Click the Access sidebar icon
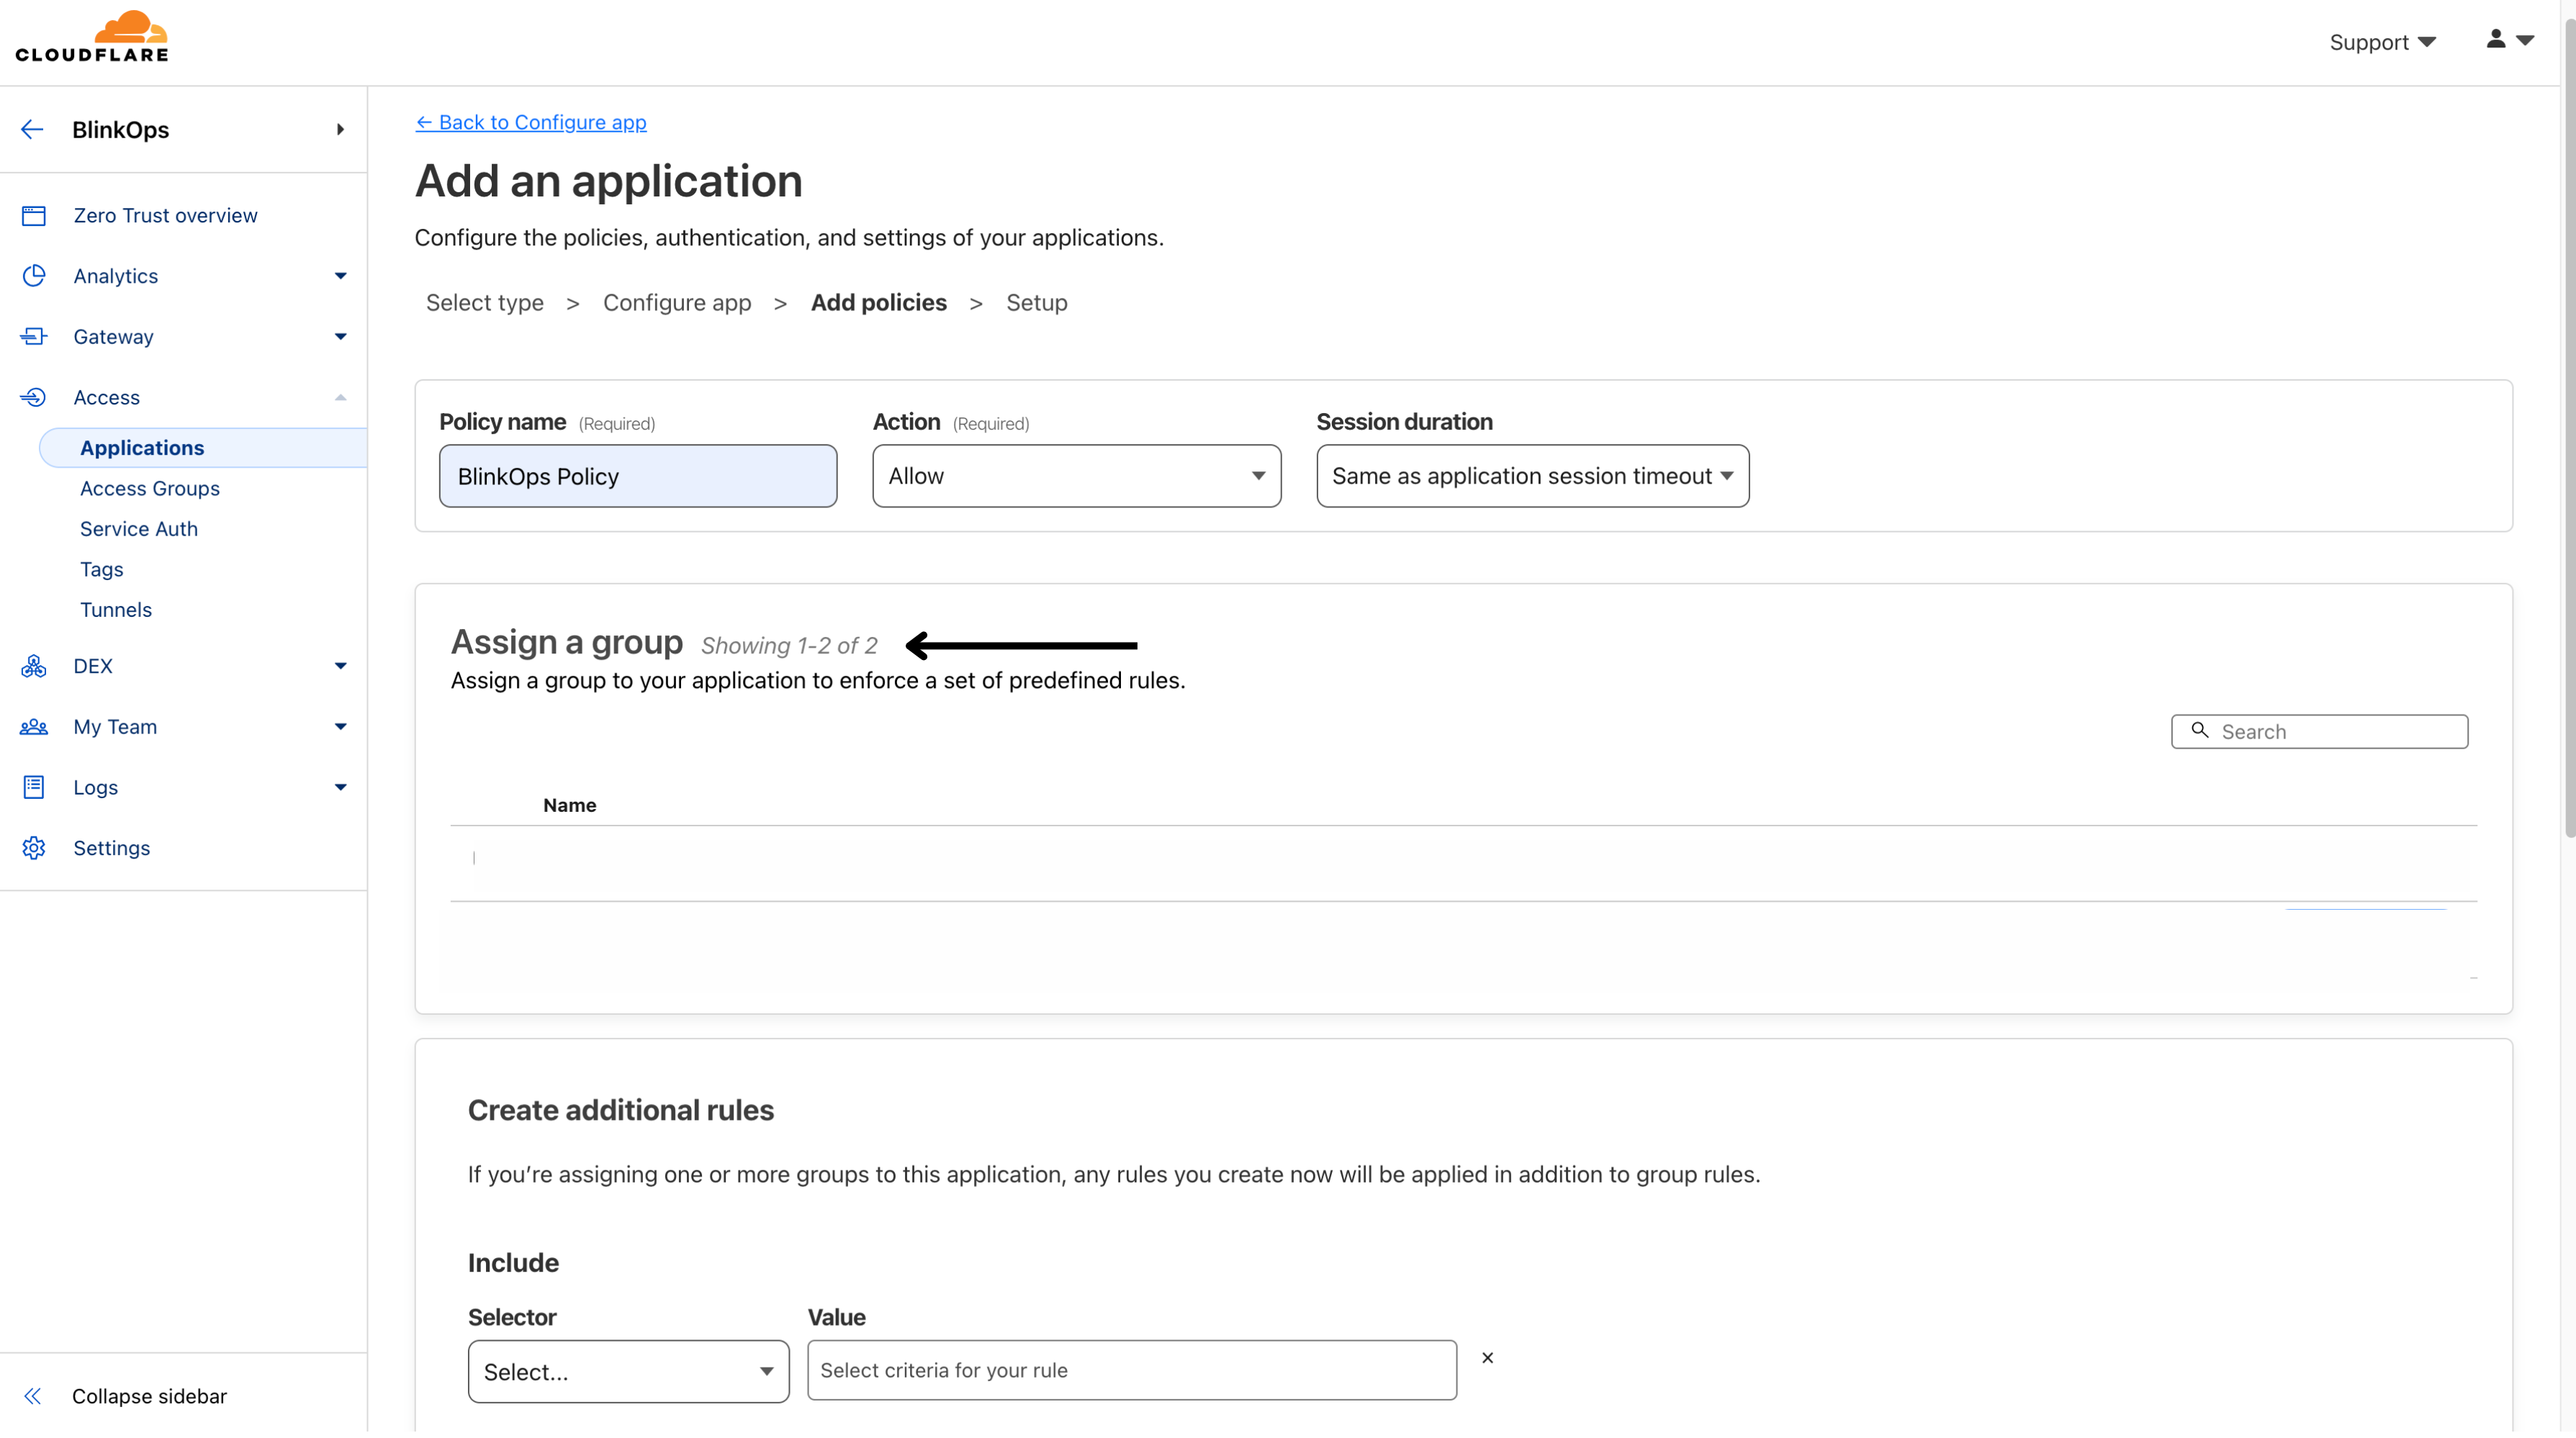Viewport: 2576px width, 1438px height. coord(34,398)
